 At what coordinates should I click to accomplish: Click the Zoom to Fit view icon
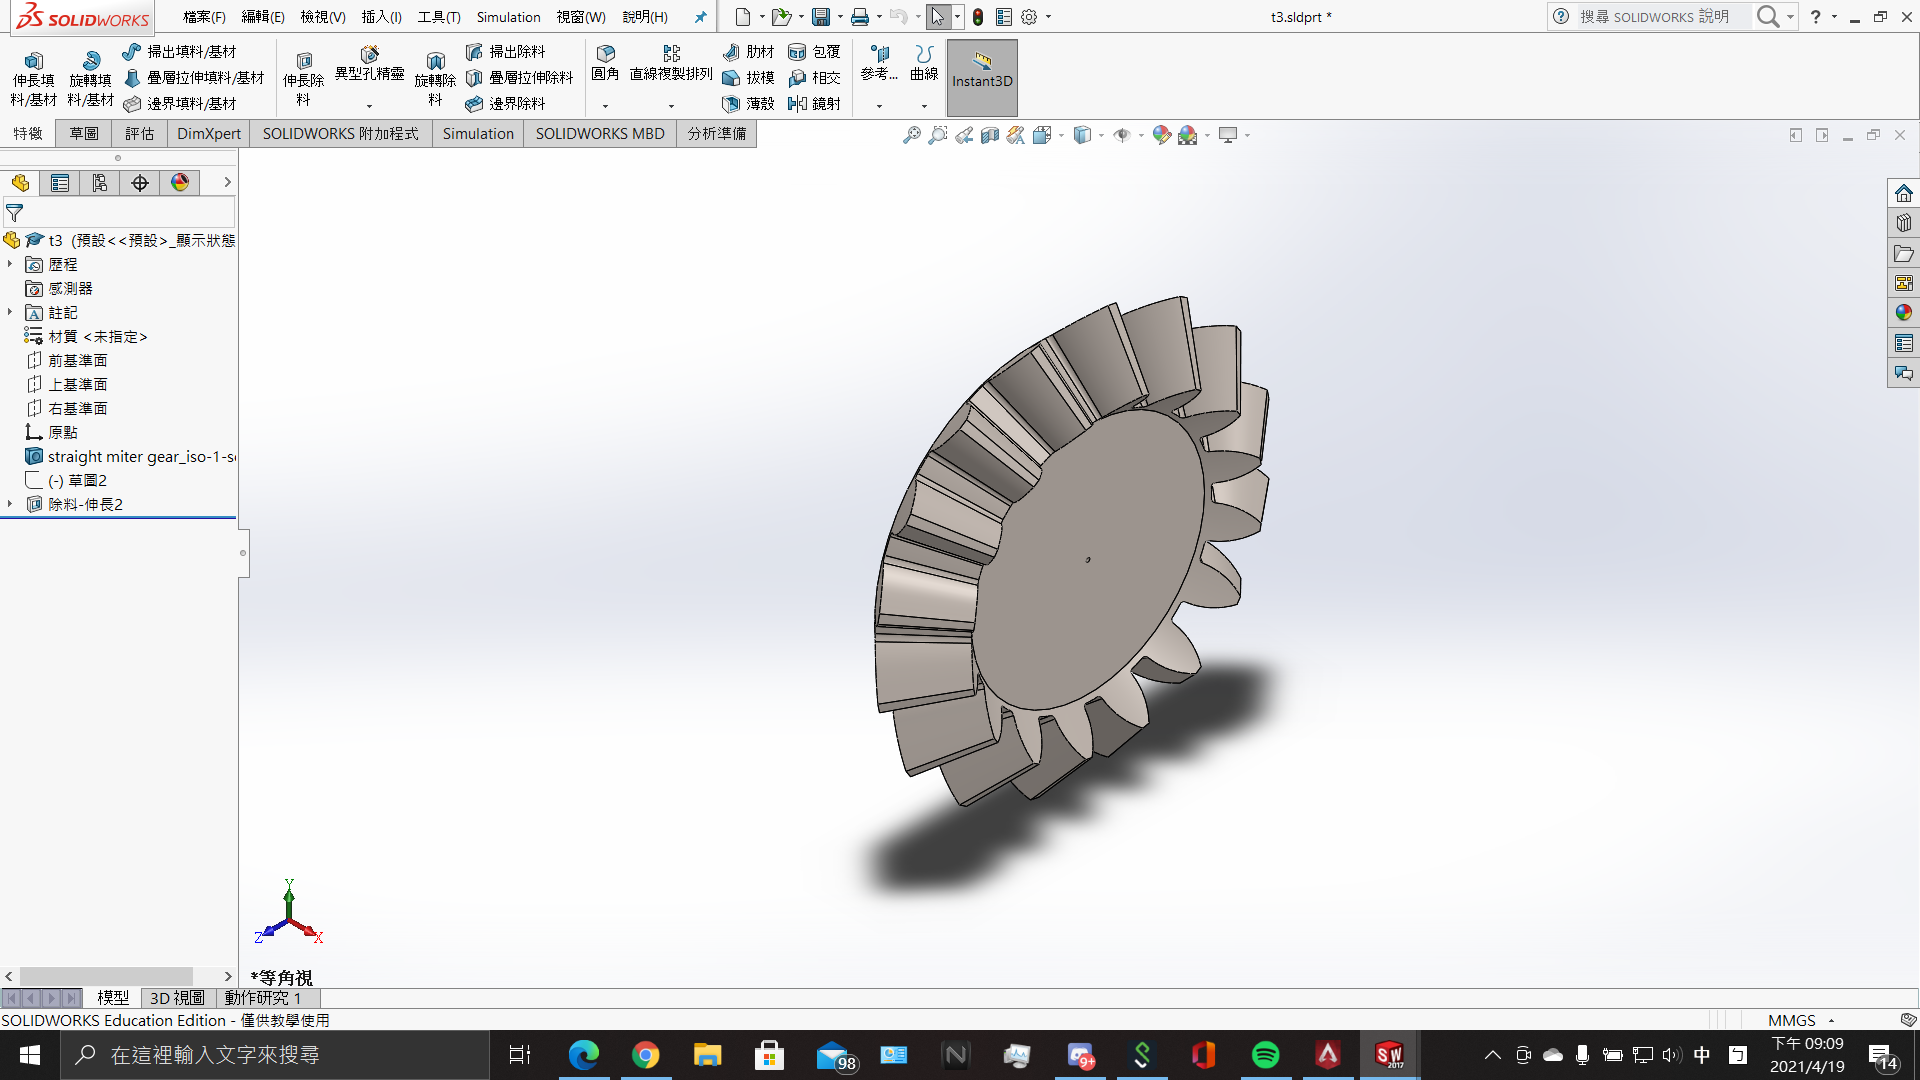(x=911, y=135)
